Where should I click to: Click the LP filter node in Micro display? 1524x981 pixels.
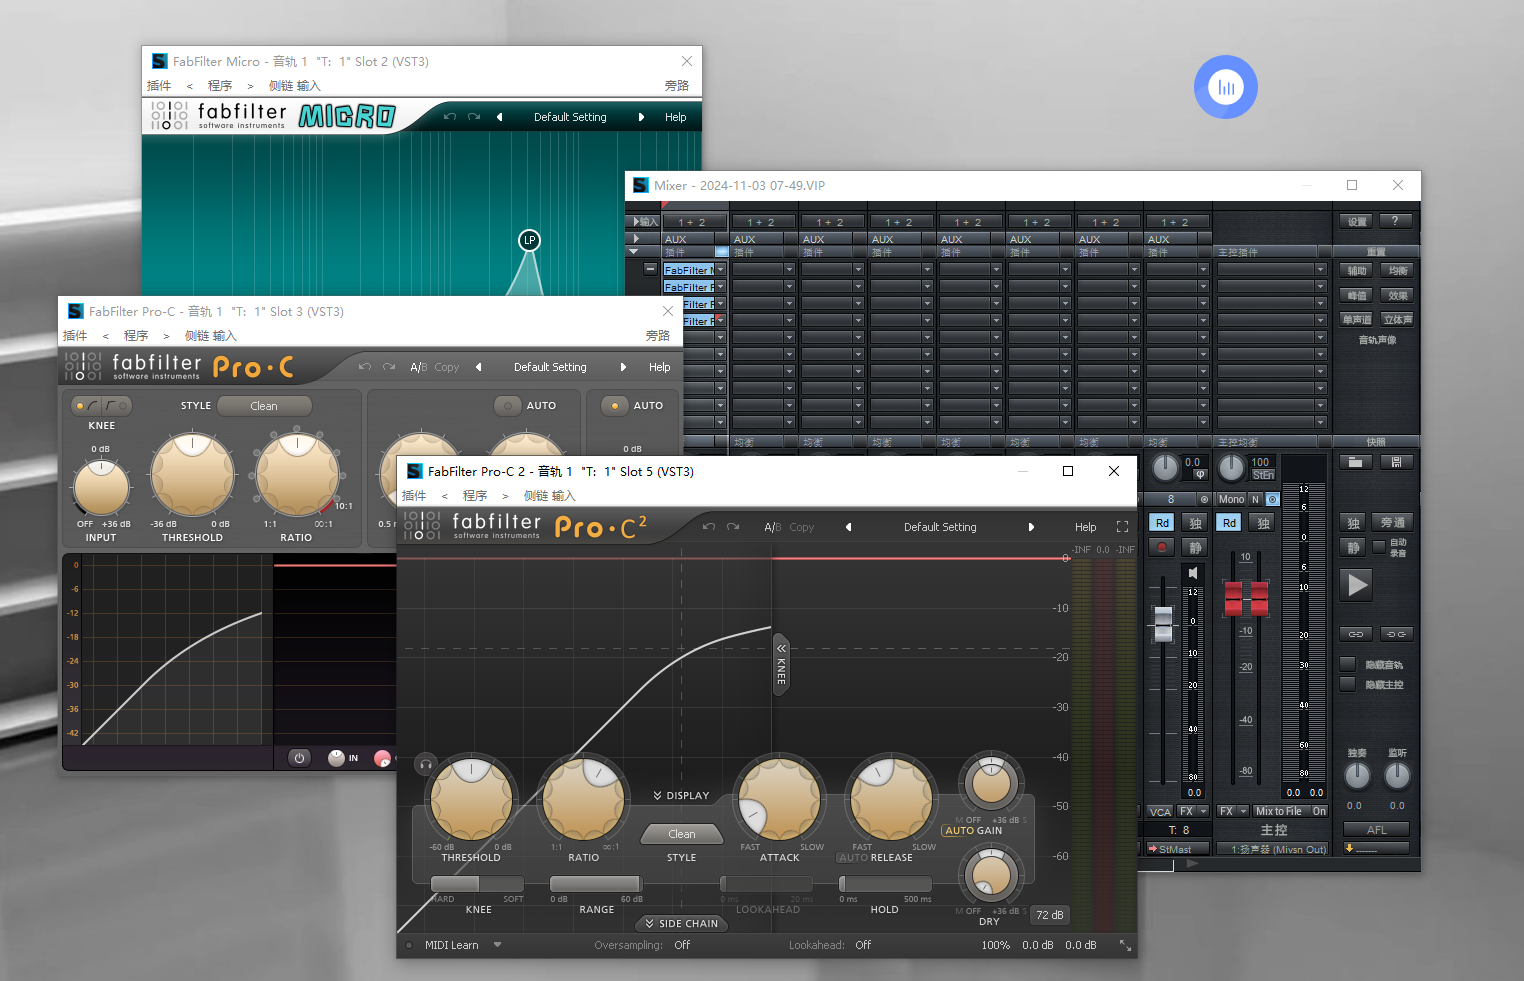tap(529, 240)
